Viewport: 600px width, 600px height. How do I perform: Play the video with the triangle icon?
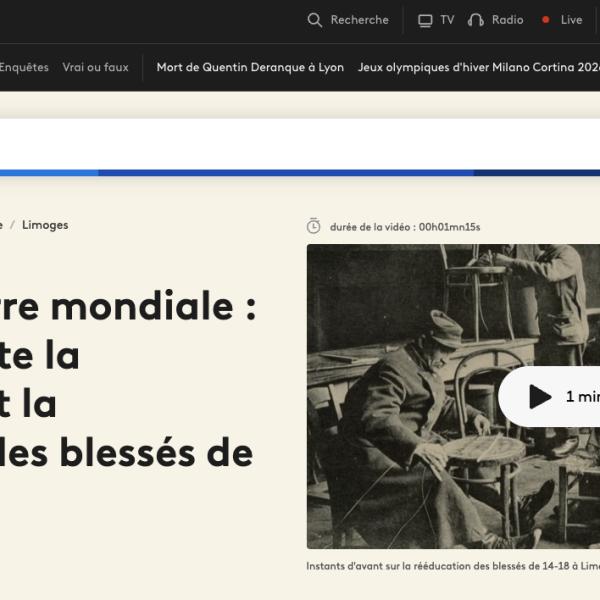(540, 397)
